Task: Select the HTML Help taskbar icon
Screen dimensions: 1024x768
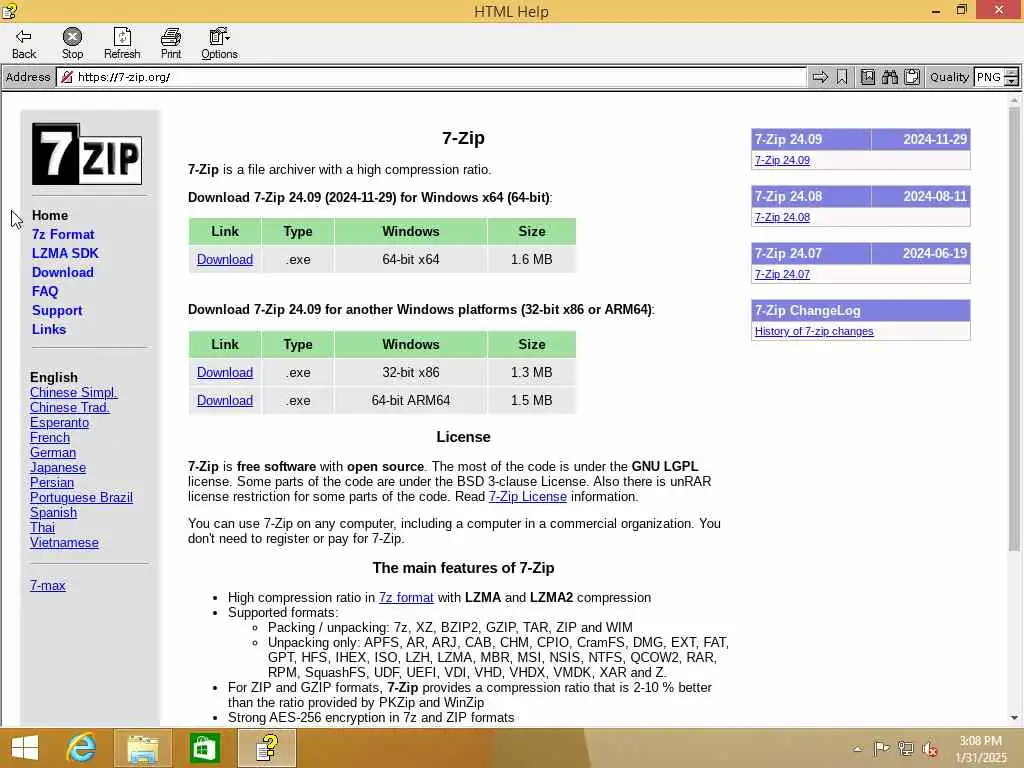Action: click(267, 748)
